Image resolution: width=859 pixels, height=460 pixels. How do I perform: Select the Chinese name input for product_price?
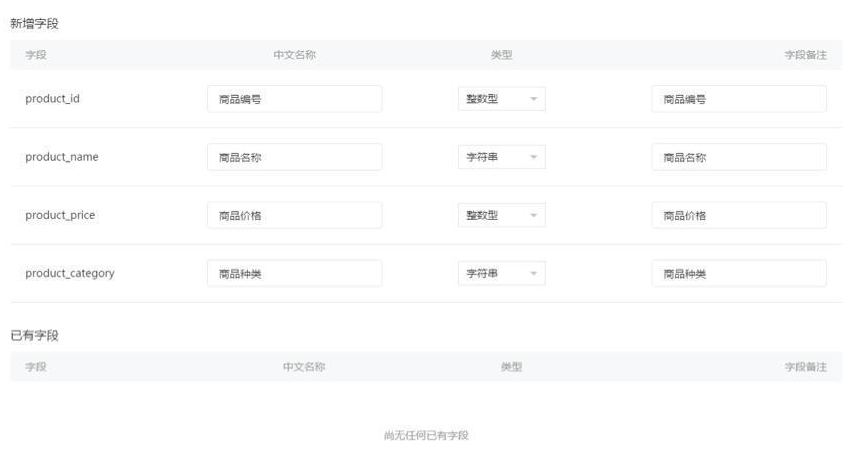(x=294, y=215)
